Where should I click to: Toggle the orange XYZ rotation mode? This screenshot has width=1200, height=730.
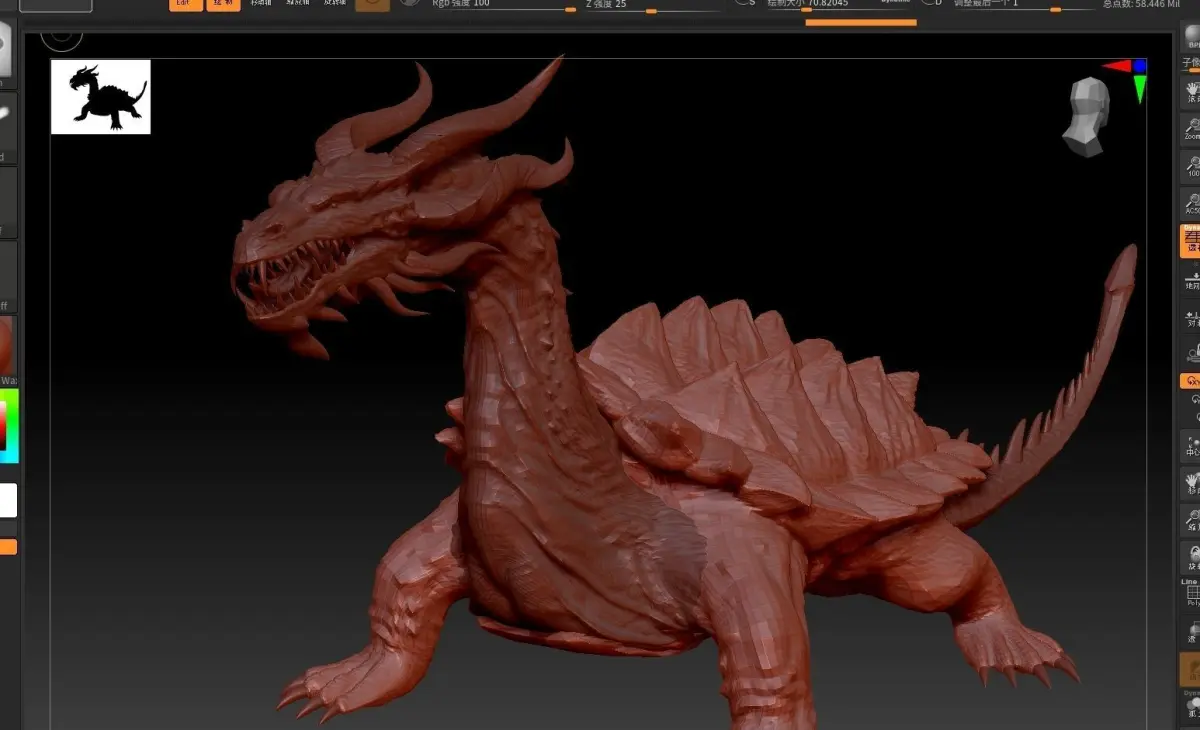tap(1191, 380)
